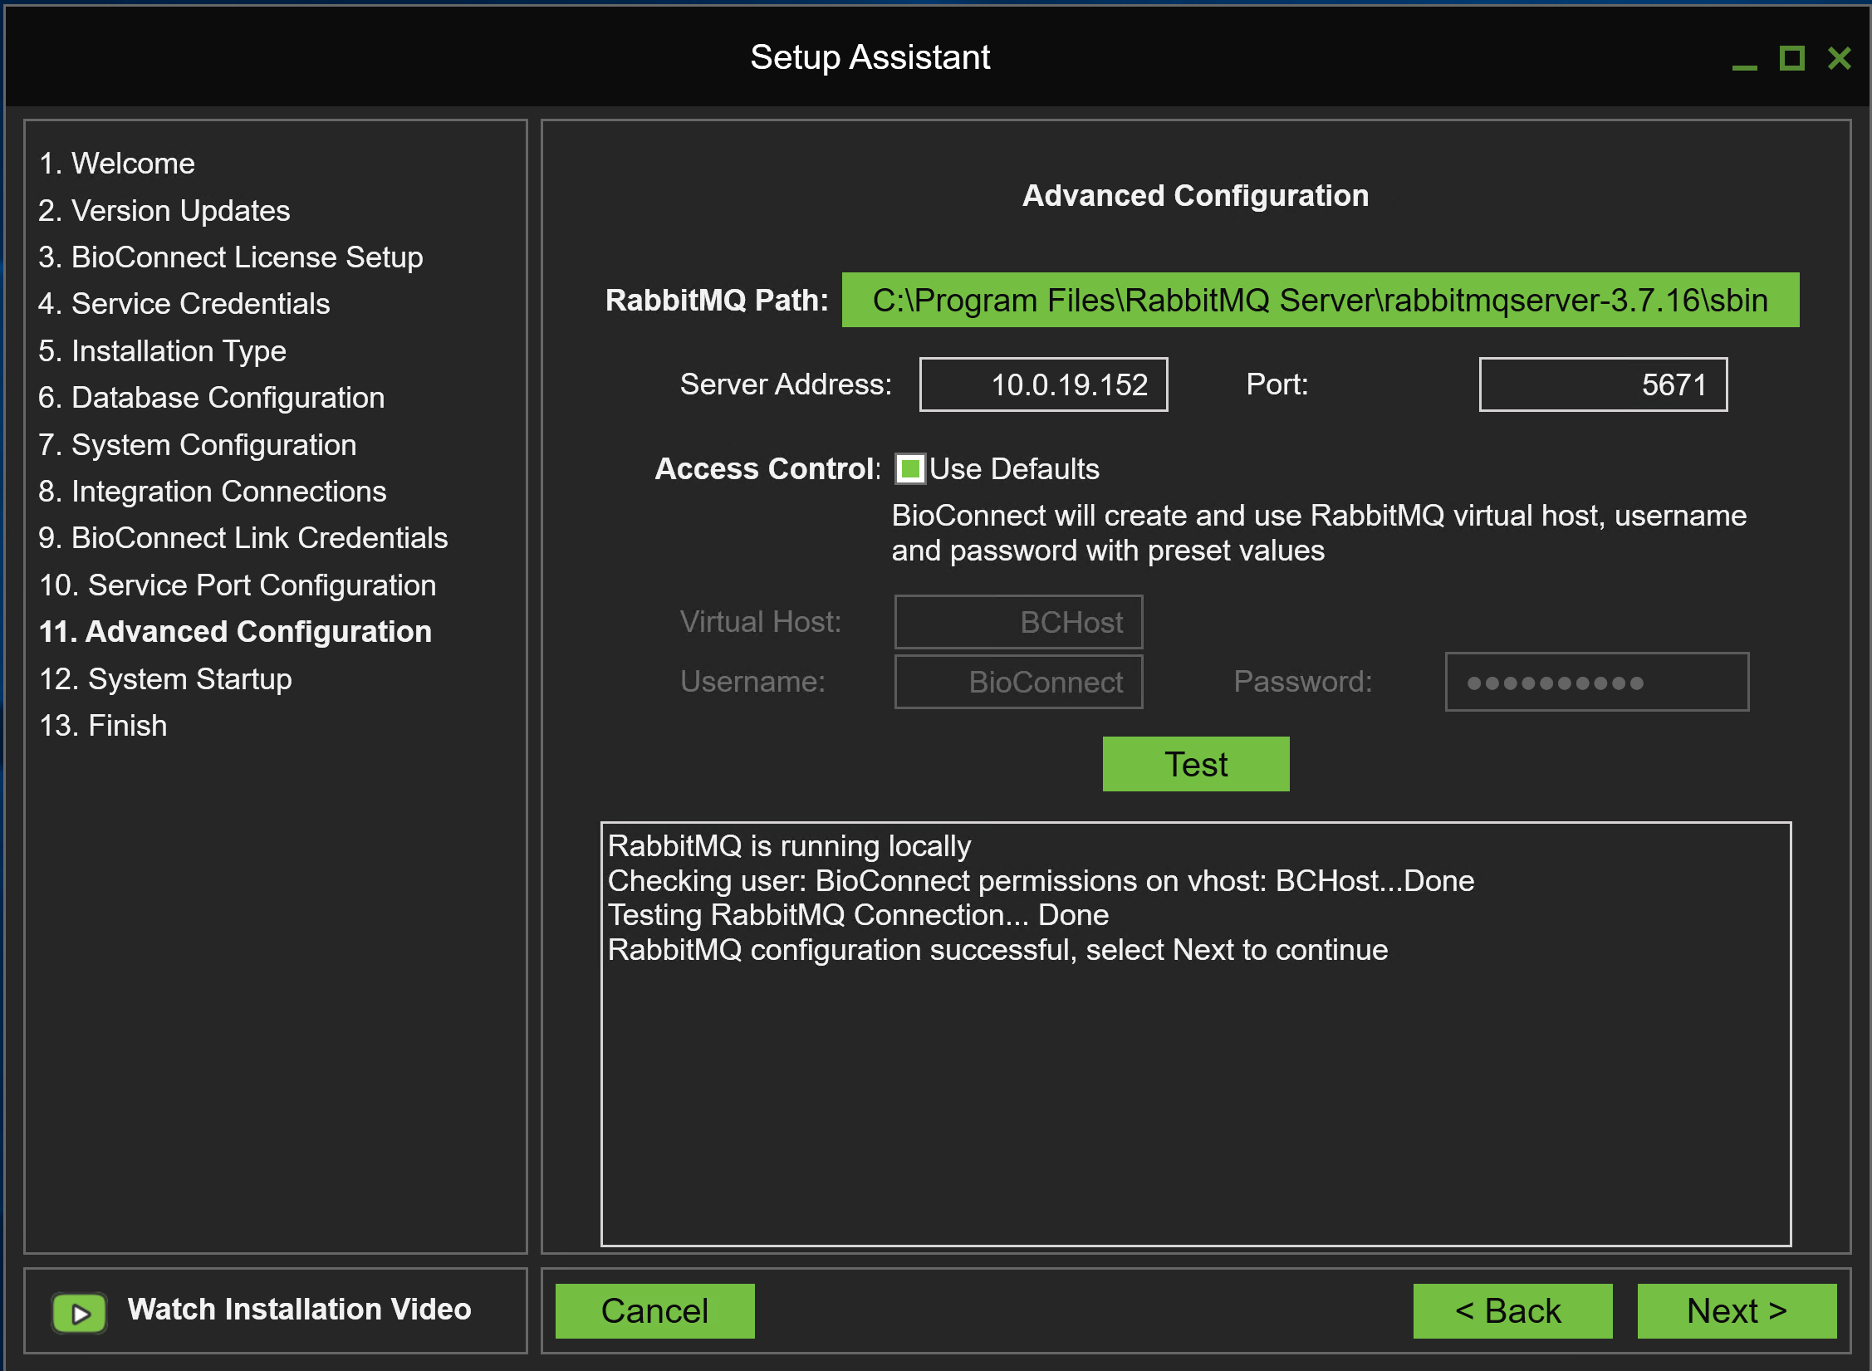Screen dimensions: 1872x1372
Task: Cancel the Setup Assistant
Action: click(654, 1310)
